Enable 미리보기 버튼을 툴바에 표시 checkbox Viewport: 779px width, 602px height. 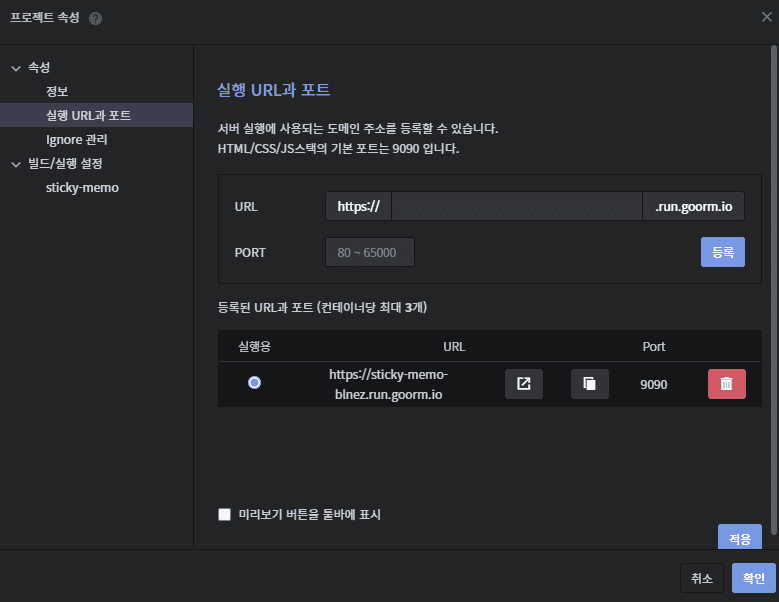click(x=225, y=515)
